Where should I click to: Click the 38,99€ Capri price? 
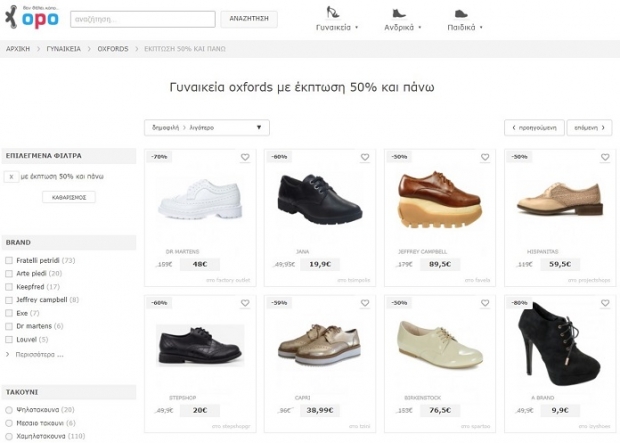pos(320,411)
